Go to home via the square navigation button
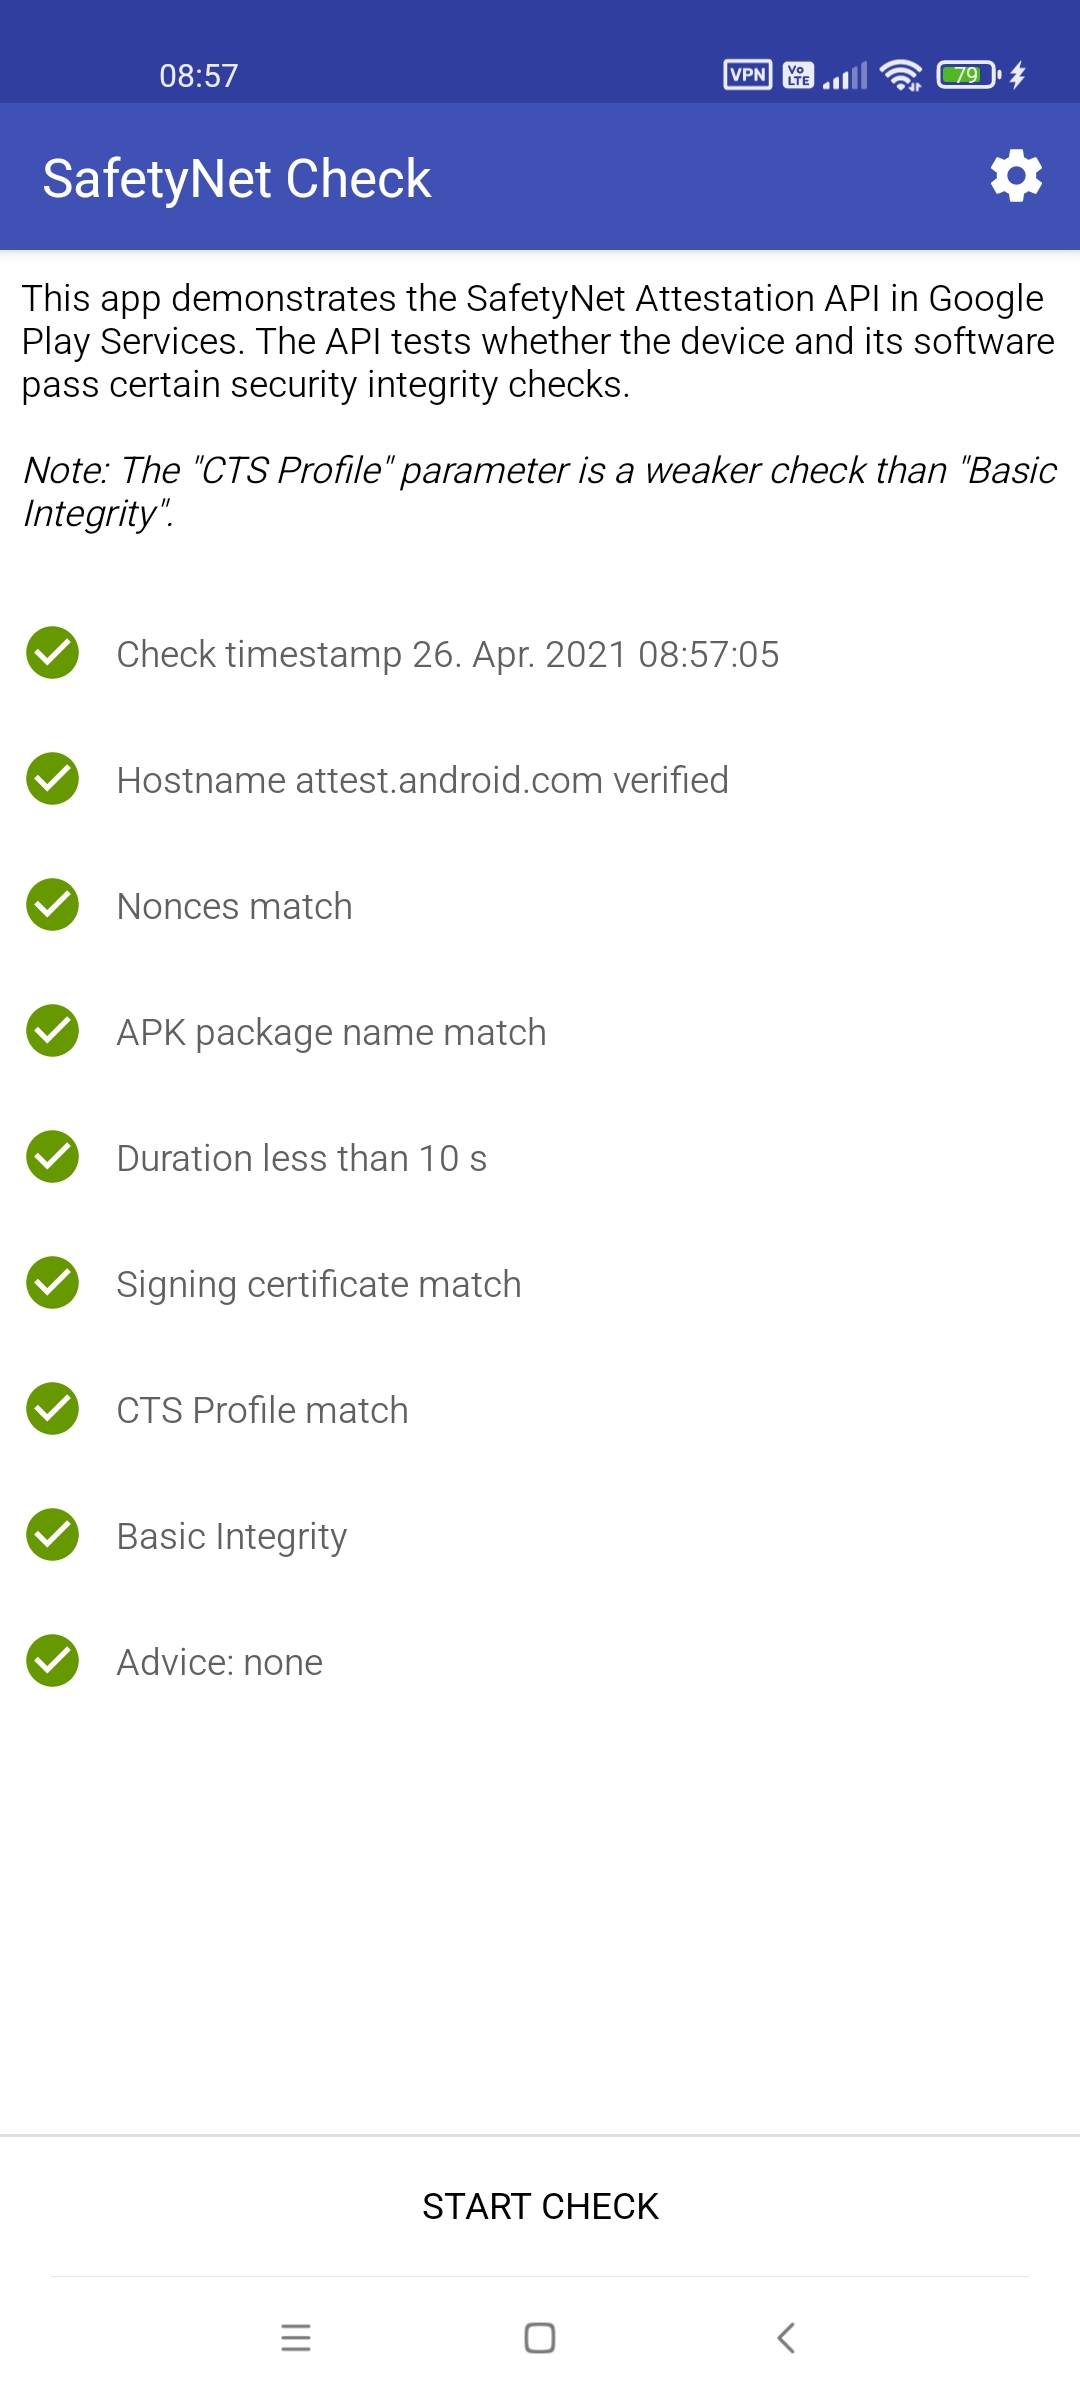 [540, 2338]
